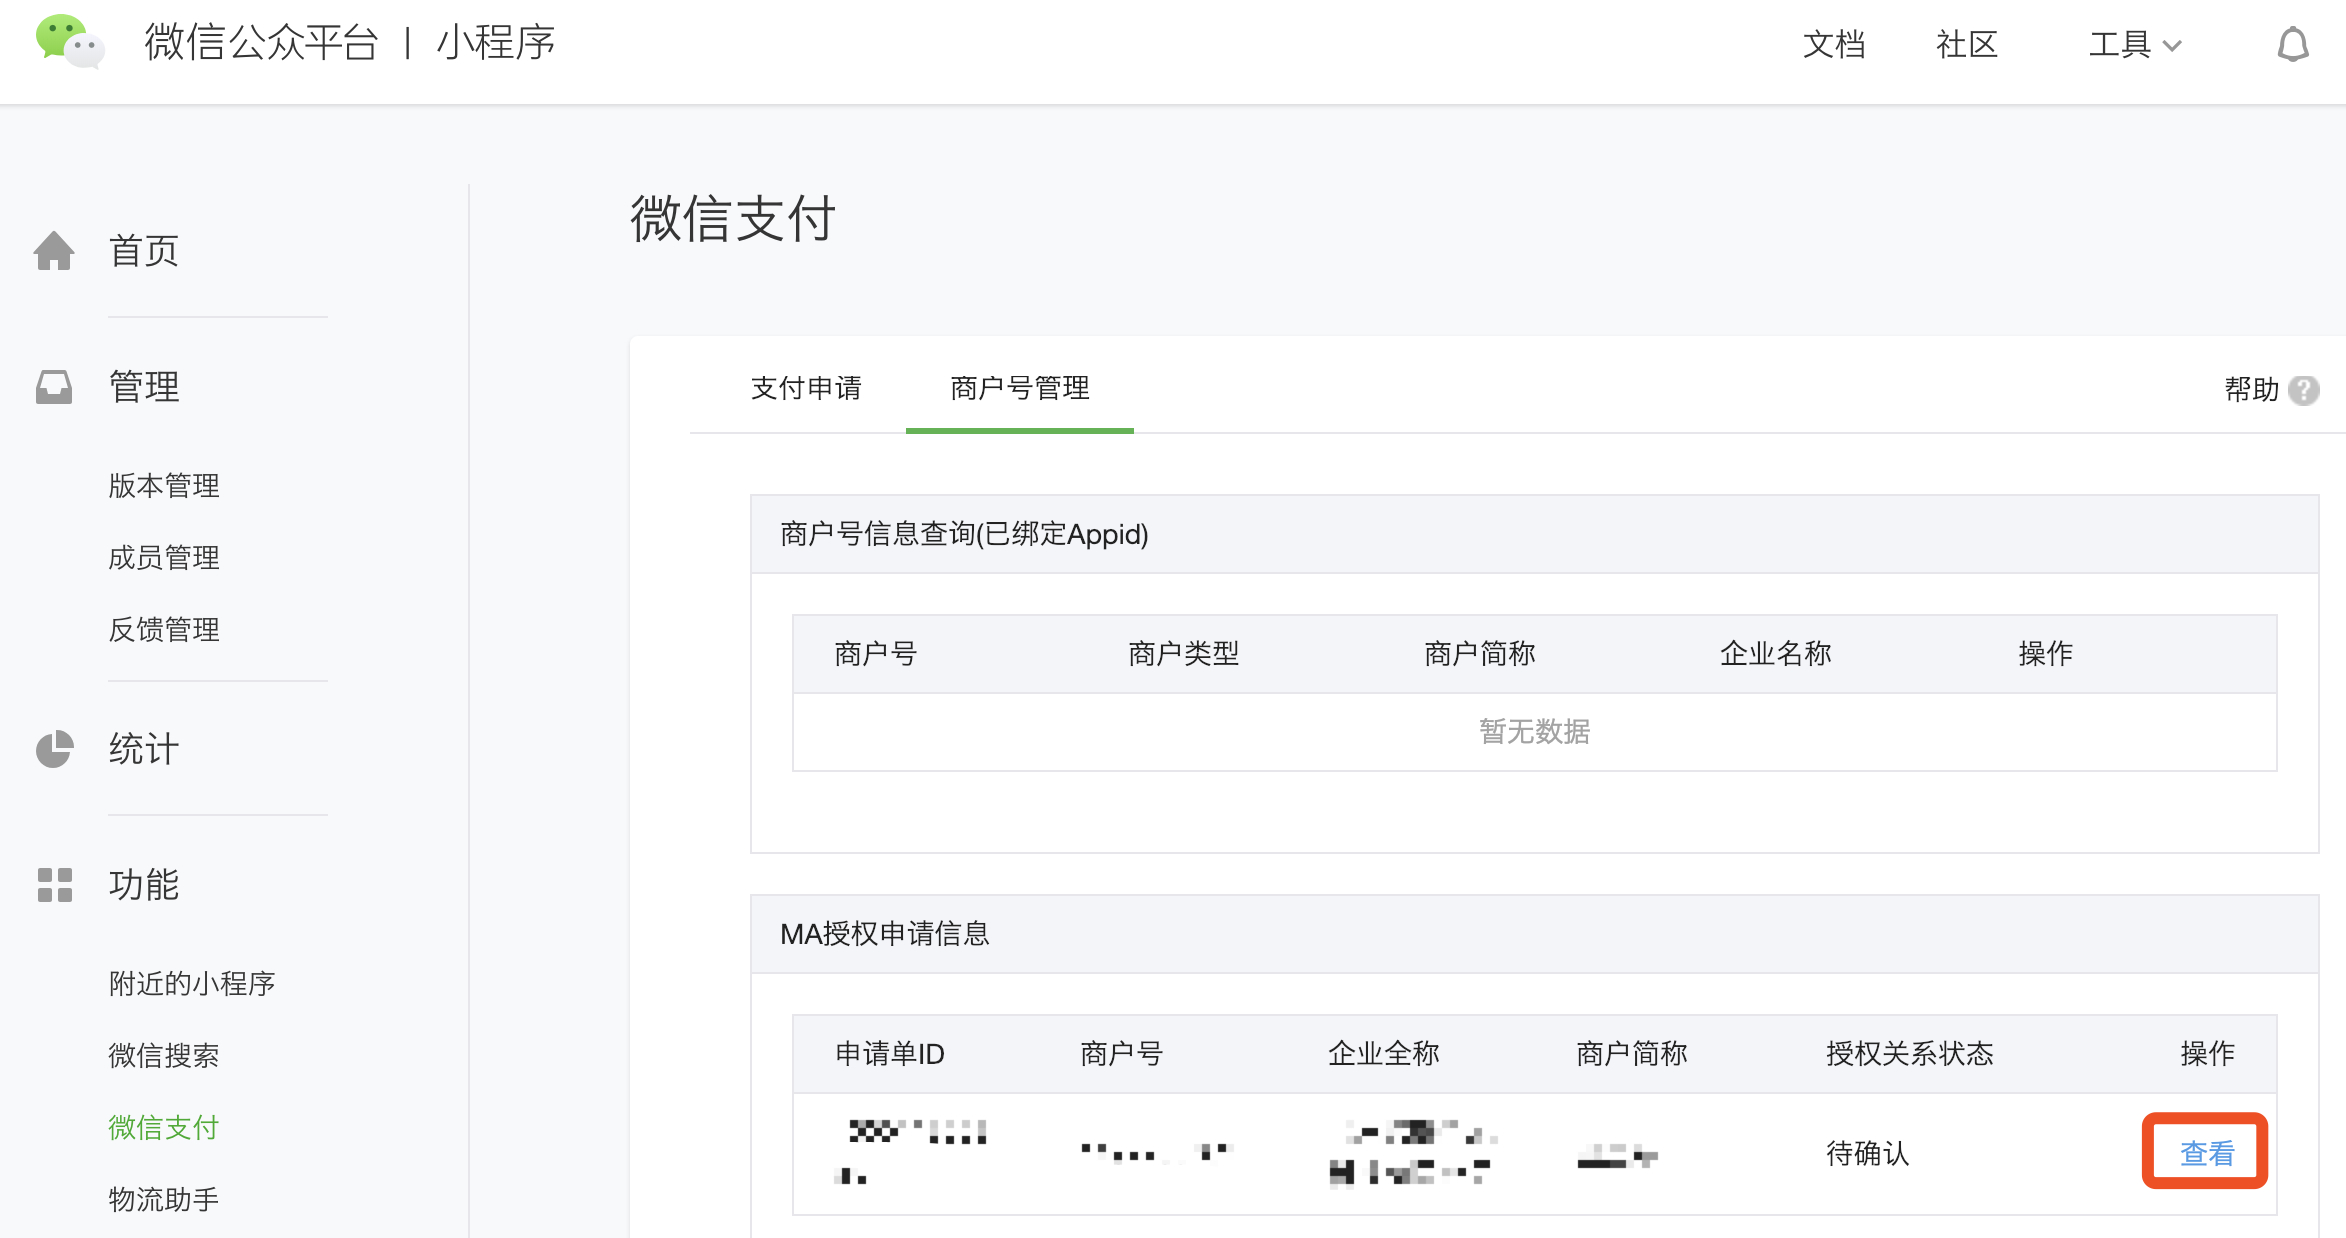Navigate to 物流助手
2346x1238 pixels.
click(164, 1198)
